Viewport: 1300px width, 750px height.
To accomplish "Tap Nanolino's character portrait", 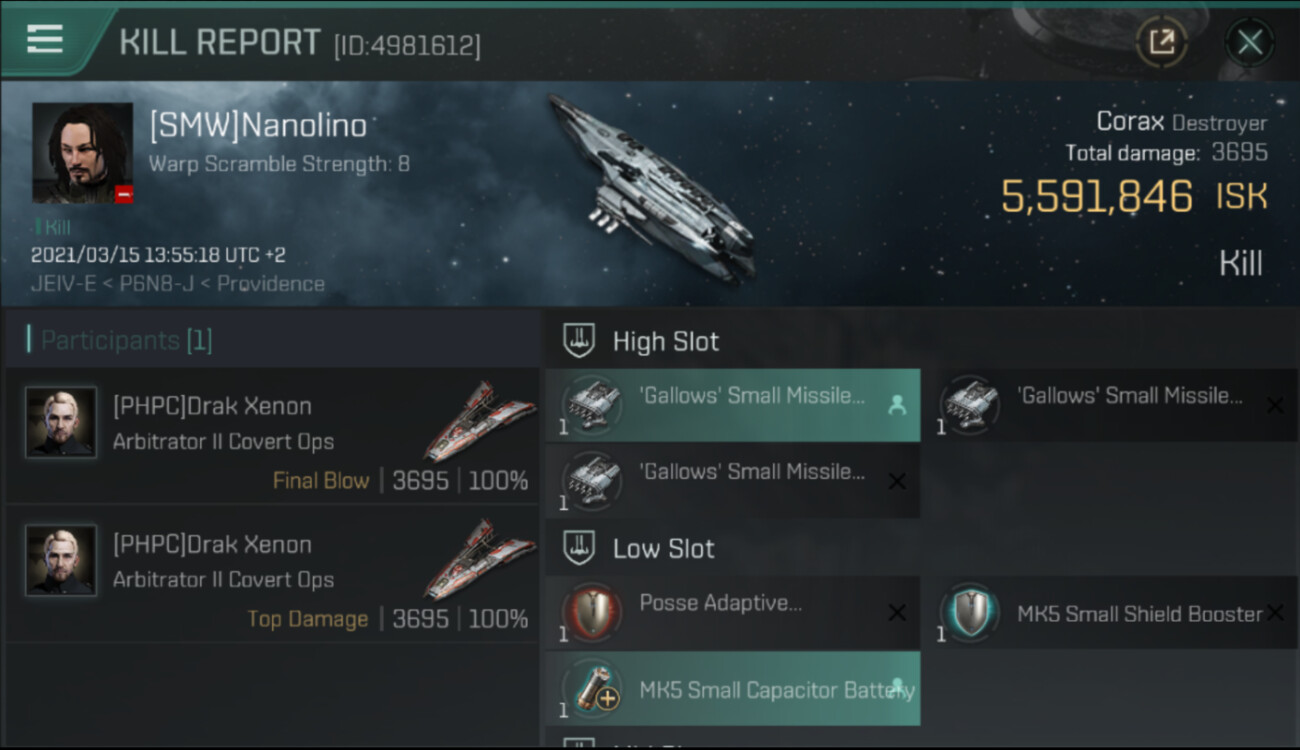I will [x=82, y=153].
